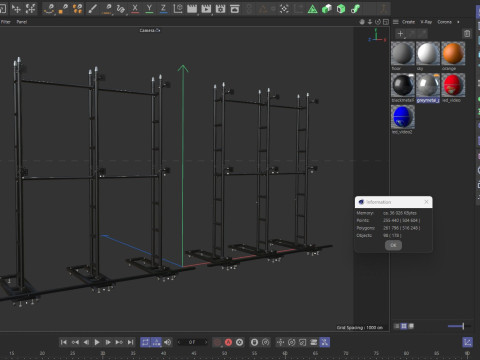Click the current frame number field
The width and height of the screenshot is (480, 360).
point(192,342)
